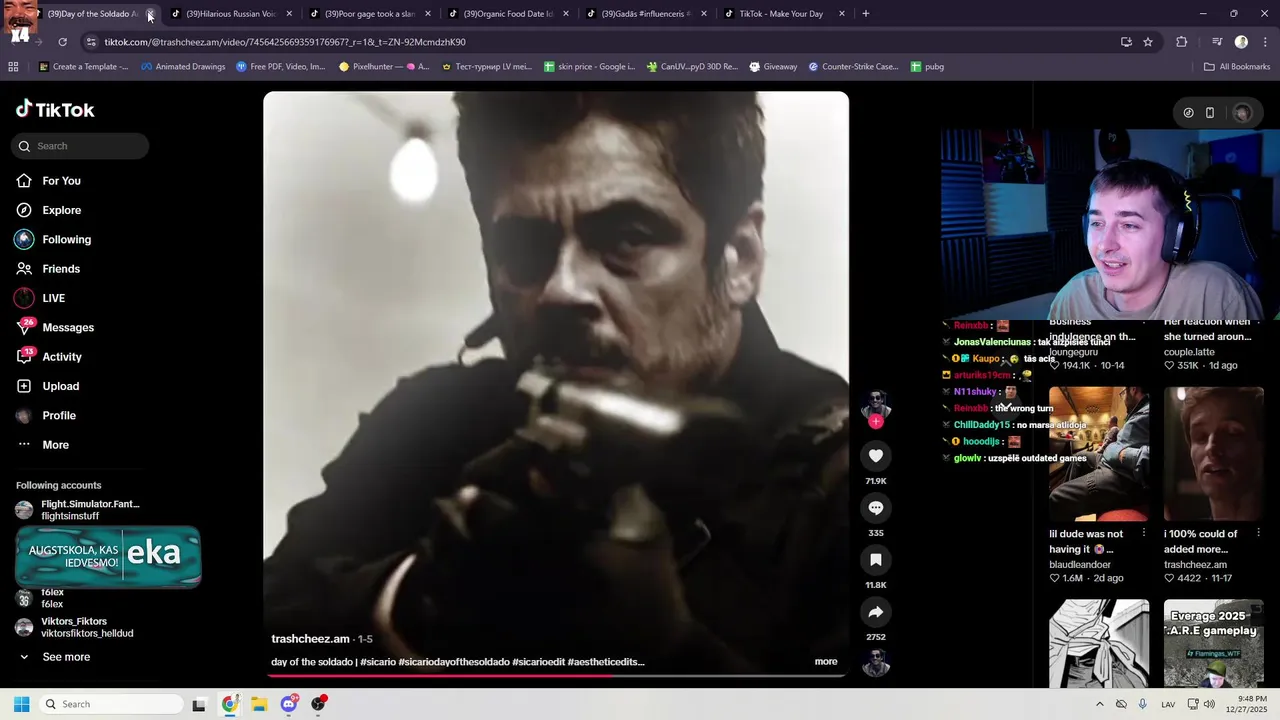1280x720 pixels.
Task: Open File Explorer from taskbar
Action: 259,704
